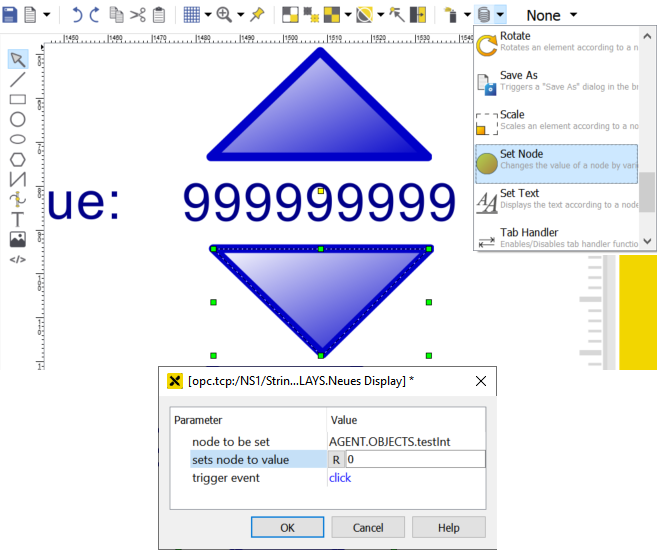Select the code tag tool
657x552 pixels.
[x=18, y=259]
